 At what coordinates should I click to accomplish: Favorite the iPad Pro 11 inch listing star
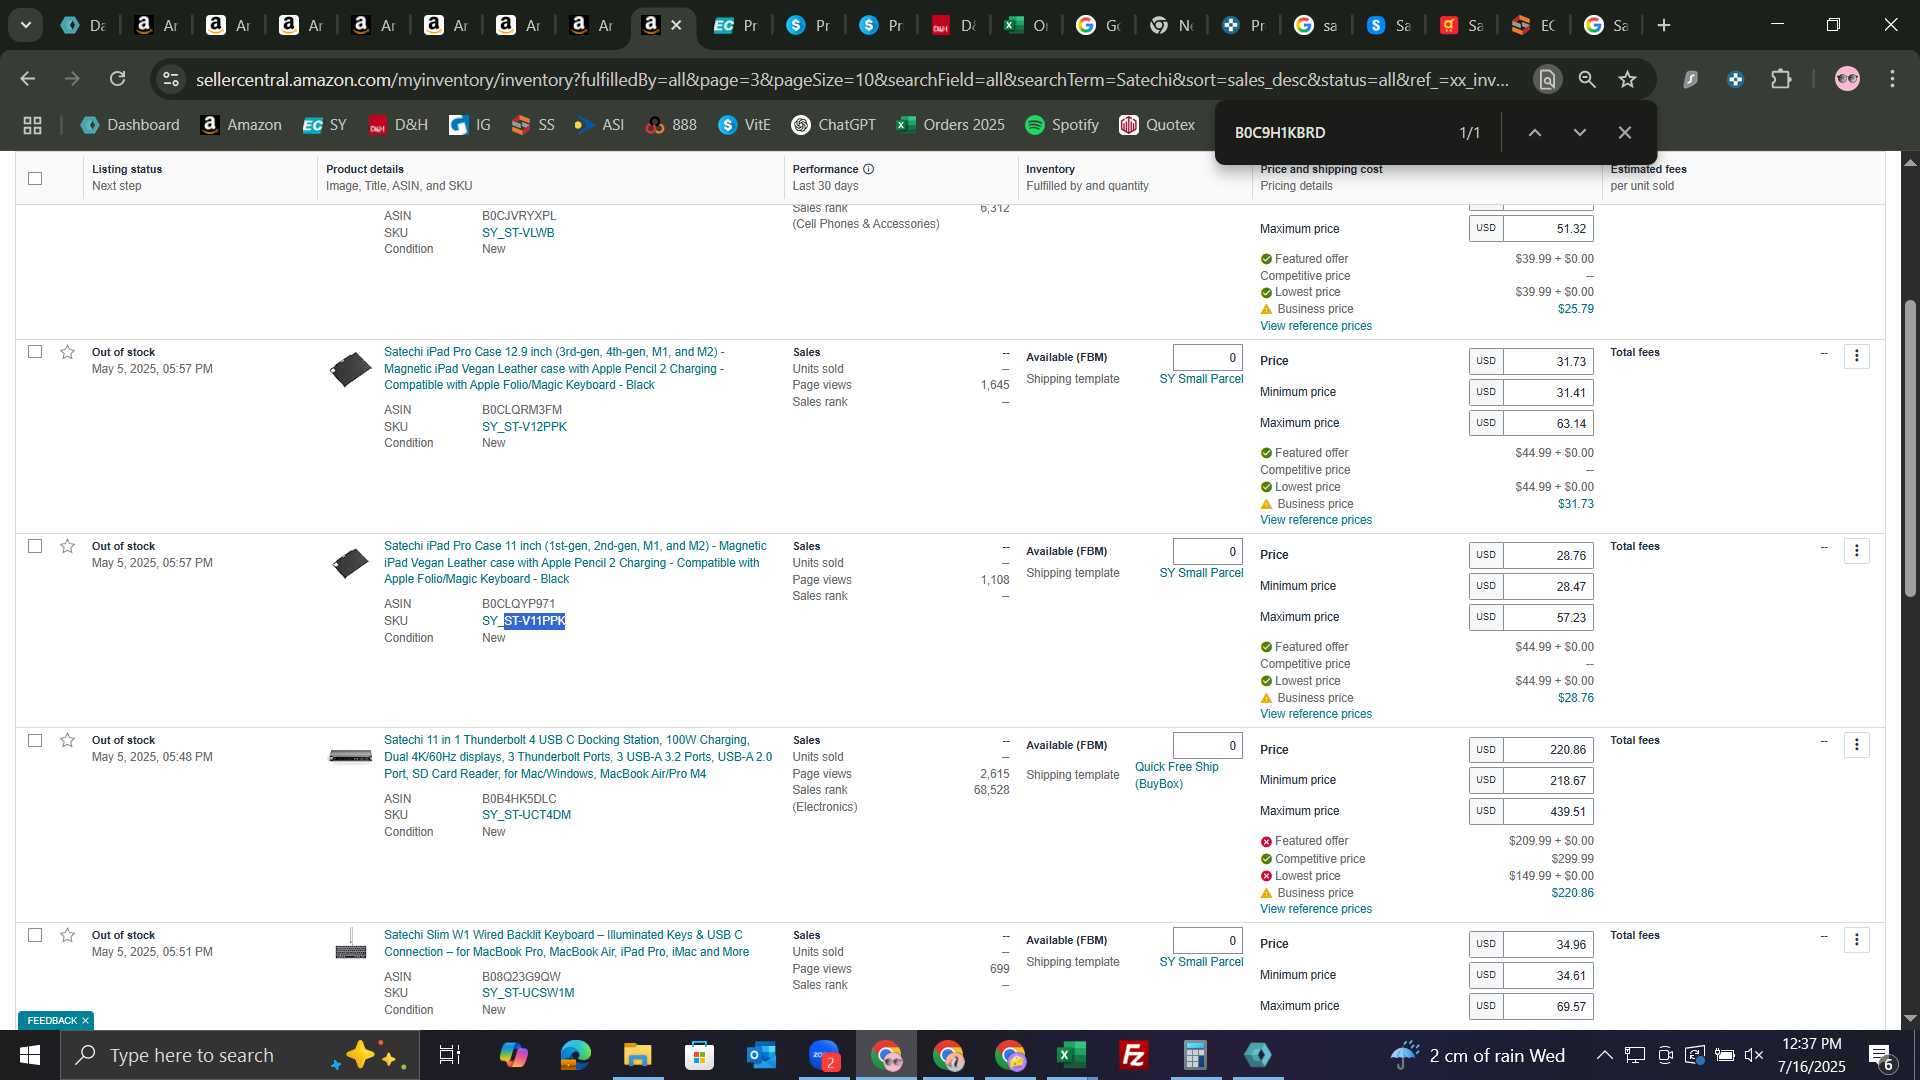[67, 546]
